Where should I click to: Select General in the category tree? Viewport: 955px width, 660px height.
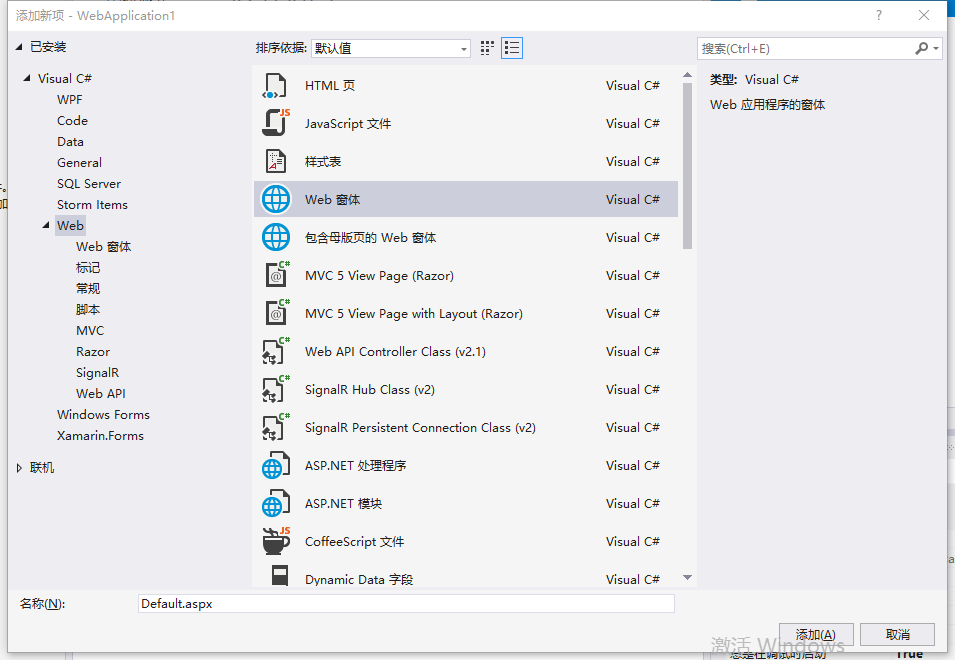pyautogui.click(x=79, y=163)
